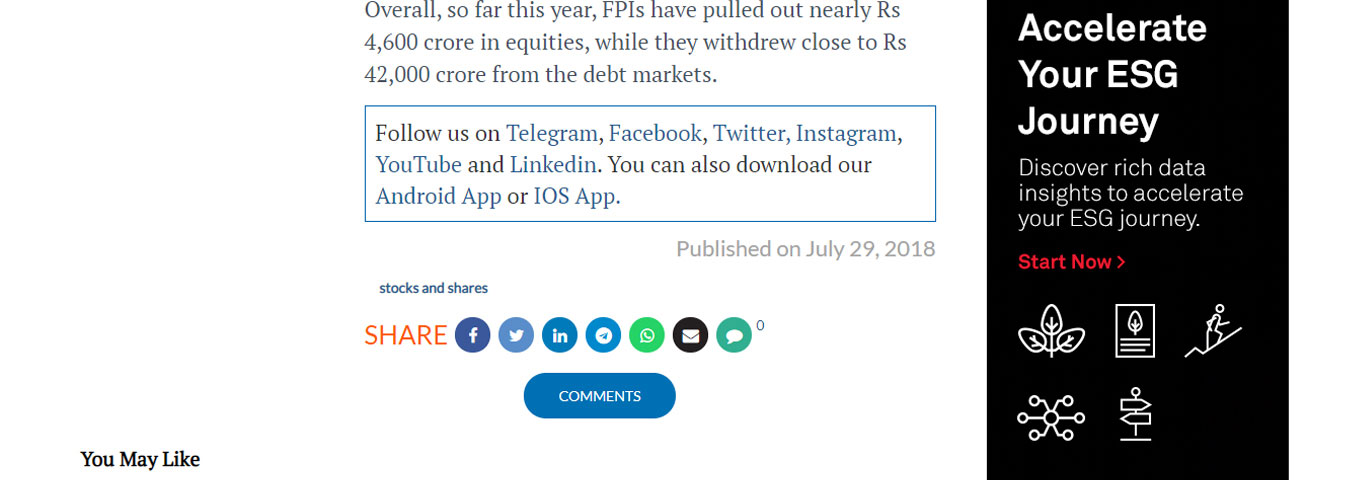The width and height of the screenshot is (1366, 480).
Task: Click the stocks and shares tag
Action: pyautogui.click(x=433, y=288)
